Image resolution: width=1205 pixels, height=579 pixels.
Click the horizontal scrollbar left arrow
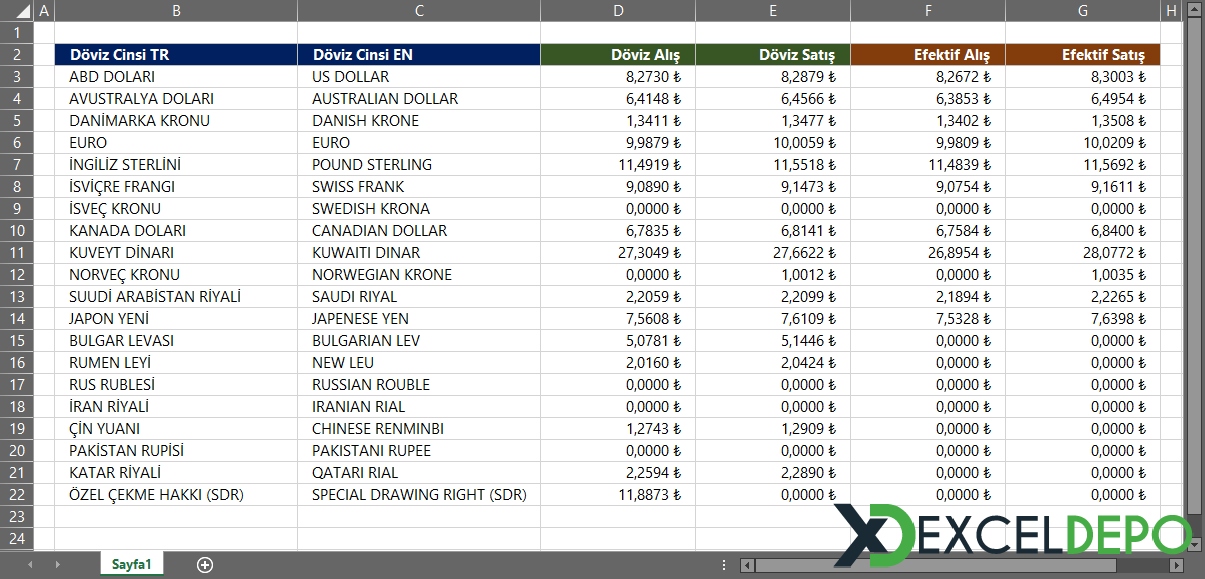(x=747, y=565)
